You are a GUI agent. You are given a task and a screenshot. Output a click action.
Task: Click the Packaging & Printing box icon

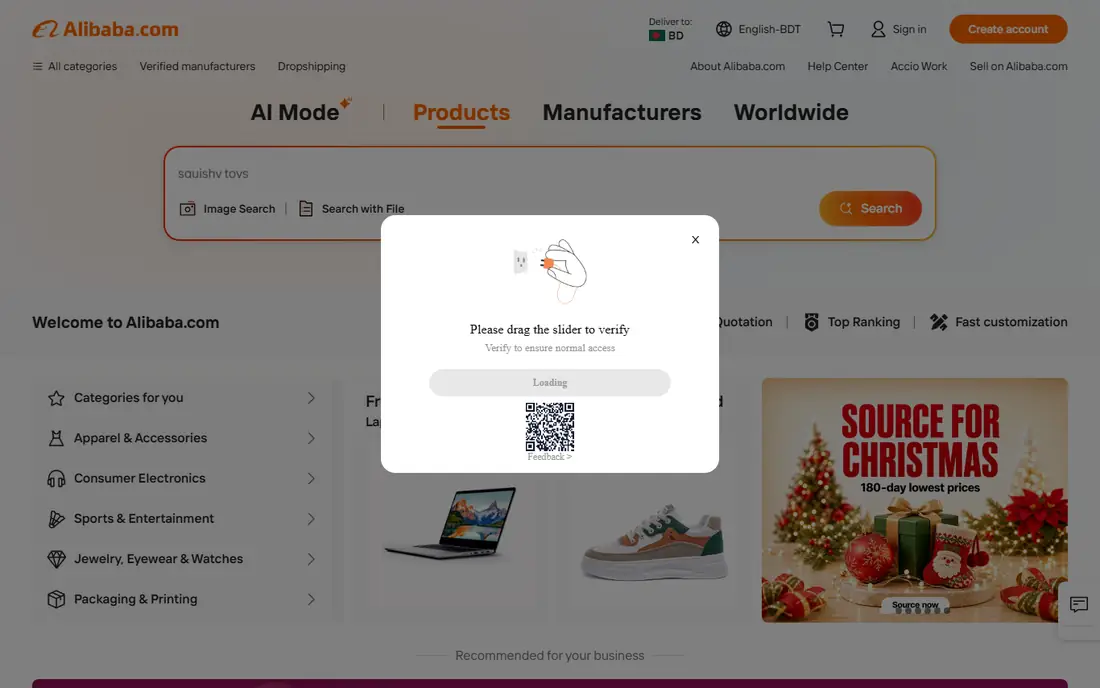(x=56, y=599)
